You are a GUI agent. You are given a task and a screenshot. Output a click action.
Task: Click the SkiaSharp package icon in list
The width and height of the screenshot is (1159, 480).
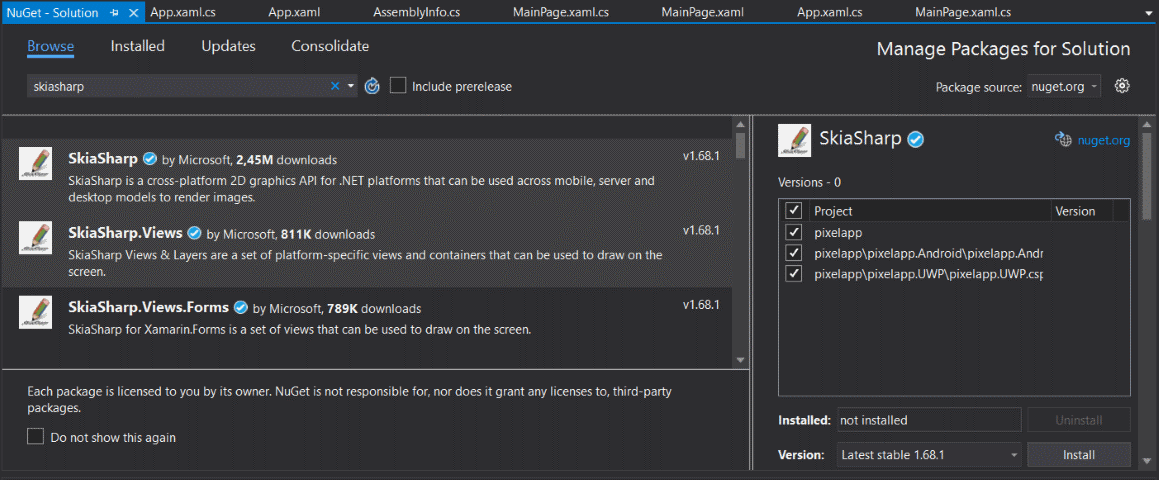pos(35,163)
